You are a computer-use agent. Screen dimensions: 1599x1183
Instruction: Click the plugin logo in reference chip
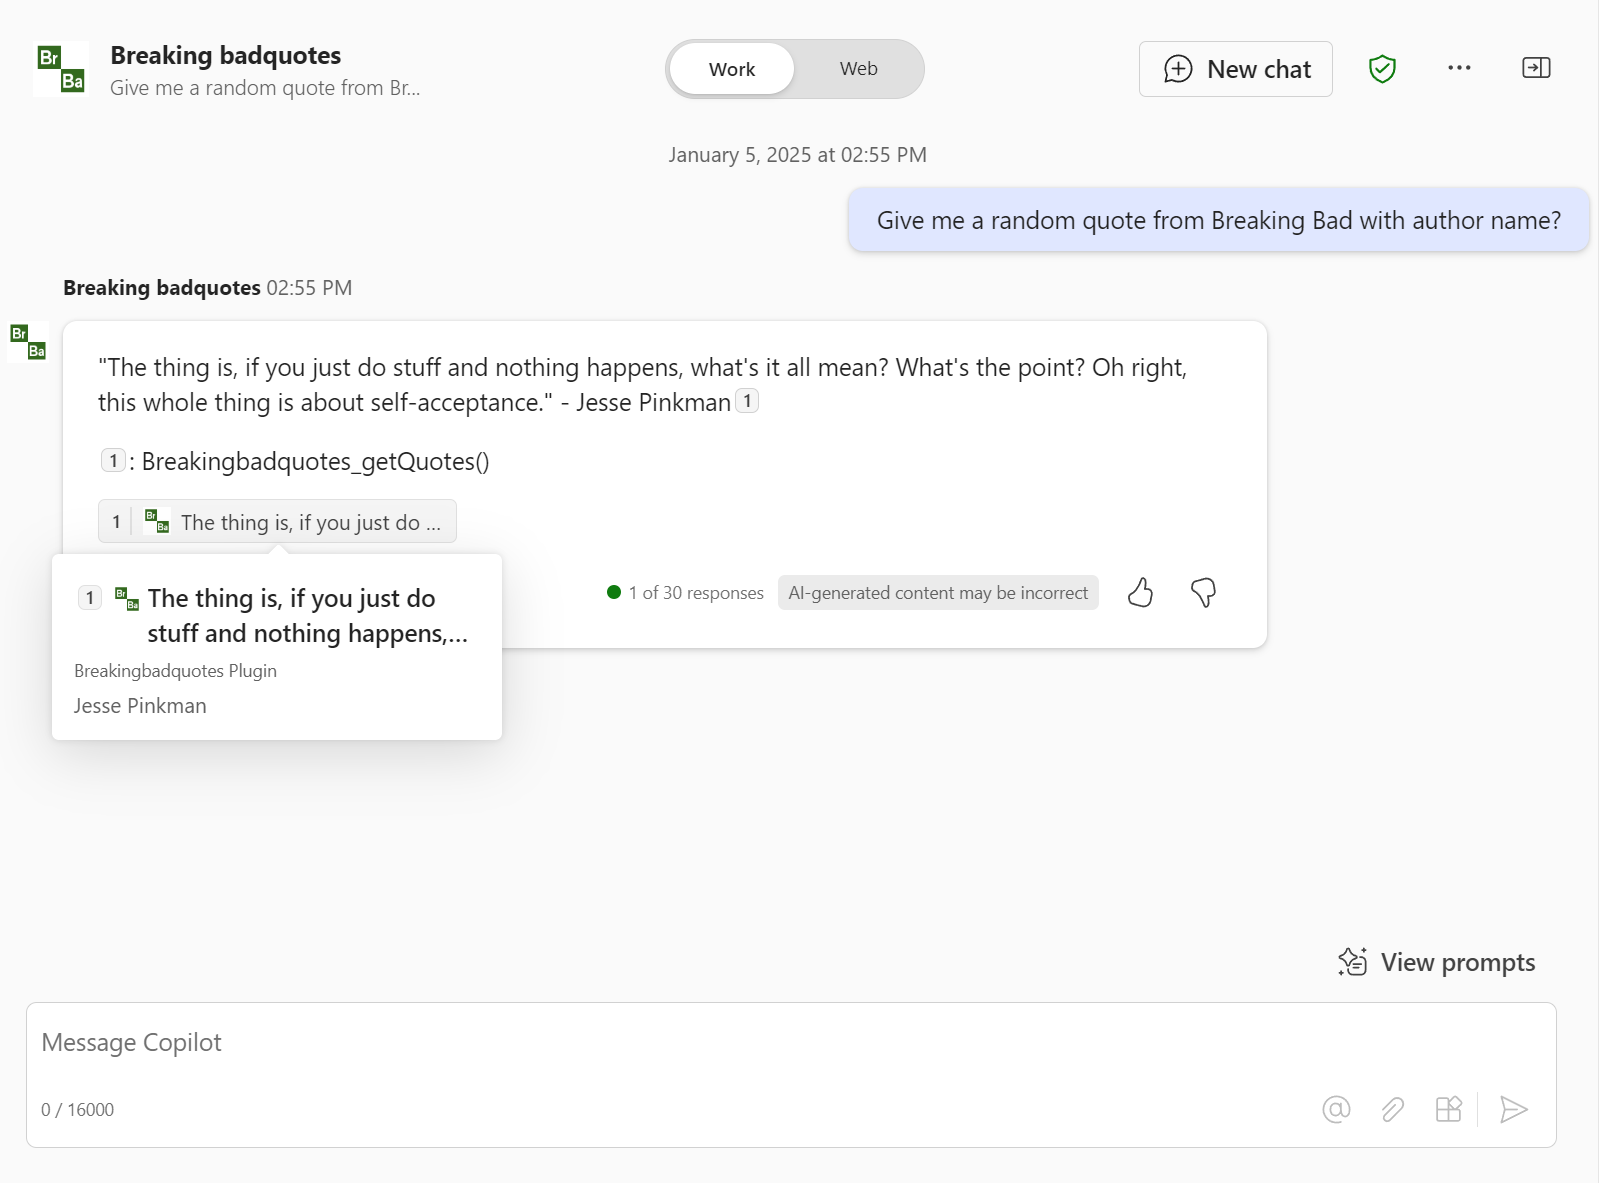[x=157, y=521]
